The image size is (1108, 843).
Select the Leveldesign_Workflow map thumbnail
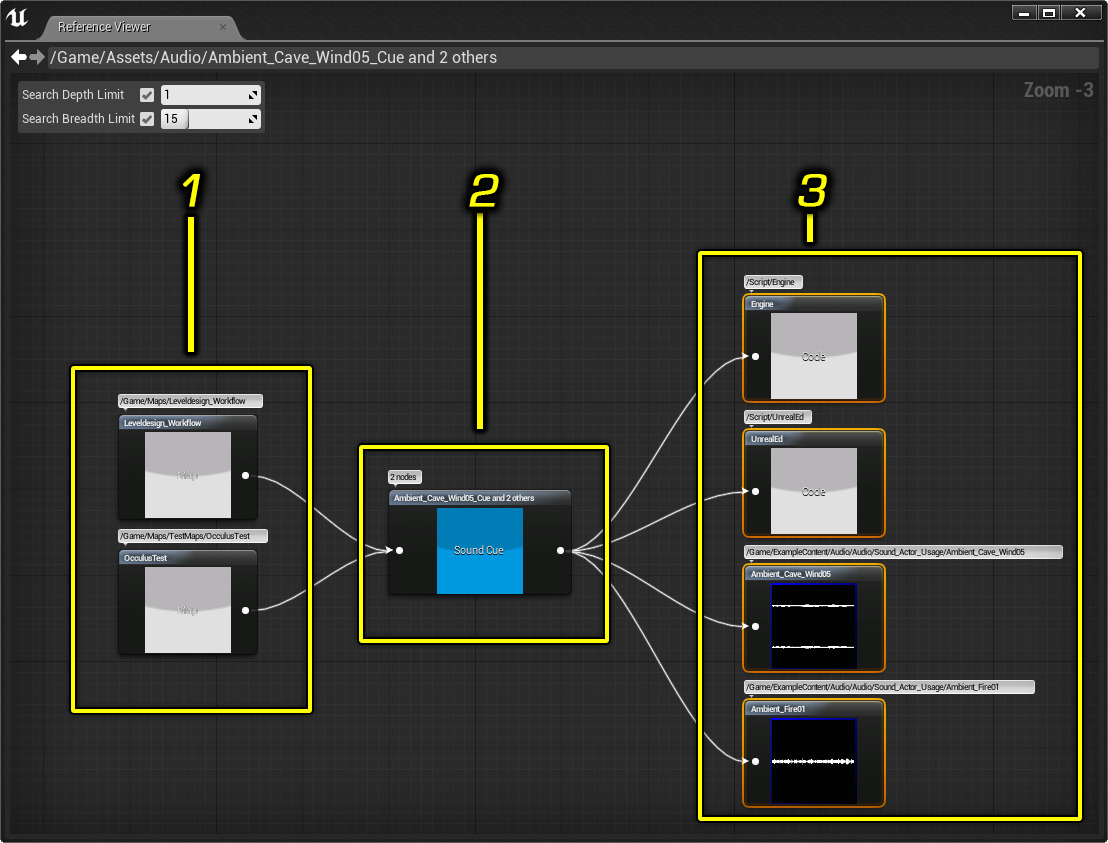[188, 475]
